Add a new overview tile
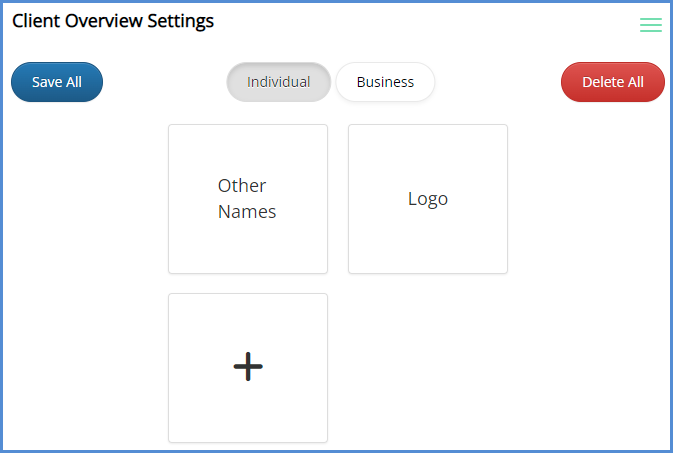Image resolution: width=673 pixels, height=453 pixels. pos(248,367)
